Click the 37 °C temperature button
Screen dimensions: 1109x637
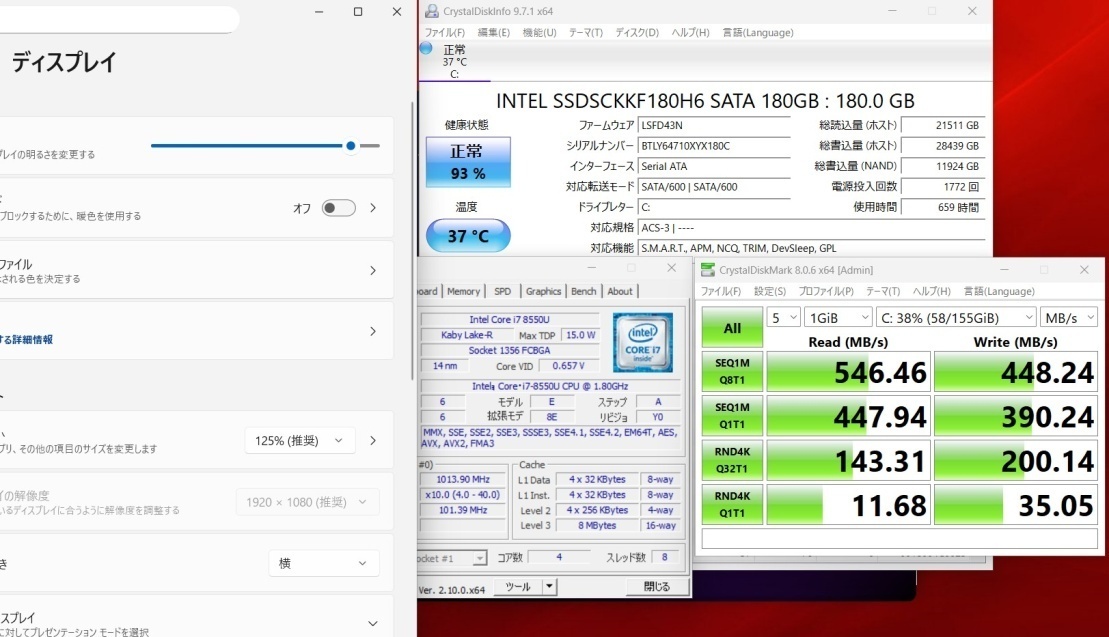pos(468,235)
